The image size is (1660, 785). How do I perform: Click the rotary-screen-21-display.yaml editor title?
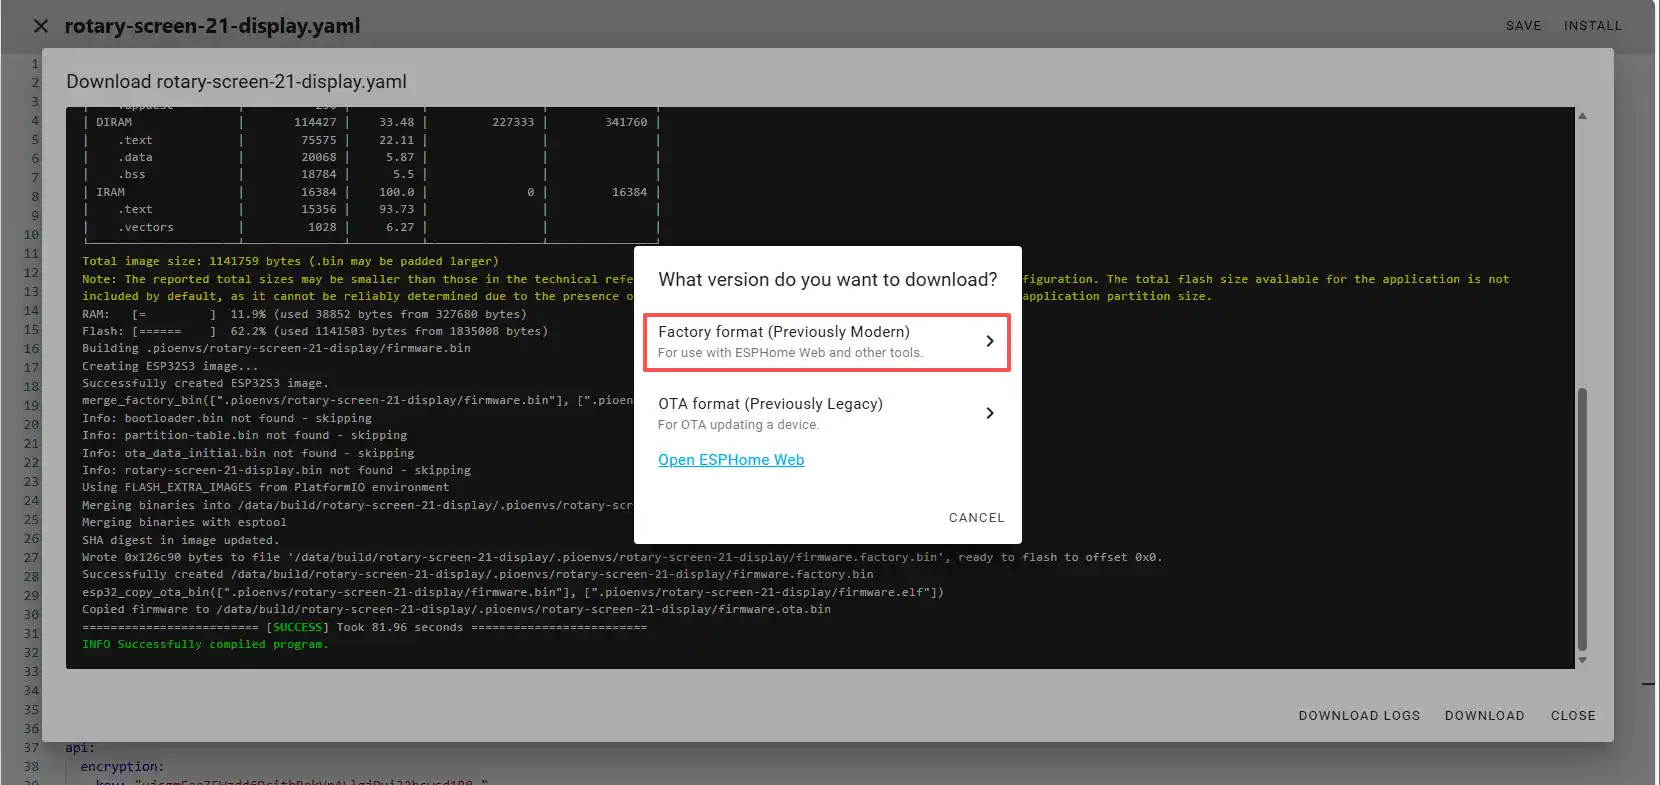(x=212, y=26)
